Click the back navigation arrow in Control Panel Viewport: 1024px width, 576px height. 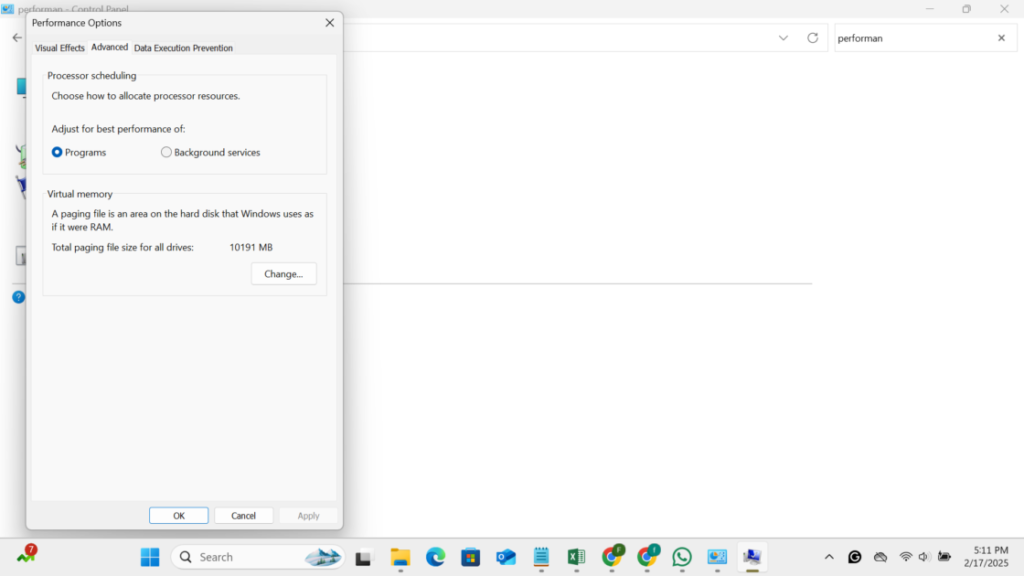tap(16, 37)
